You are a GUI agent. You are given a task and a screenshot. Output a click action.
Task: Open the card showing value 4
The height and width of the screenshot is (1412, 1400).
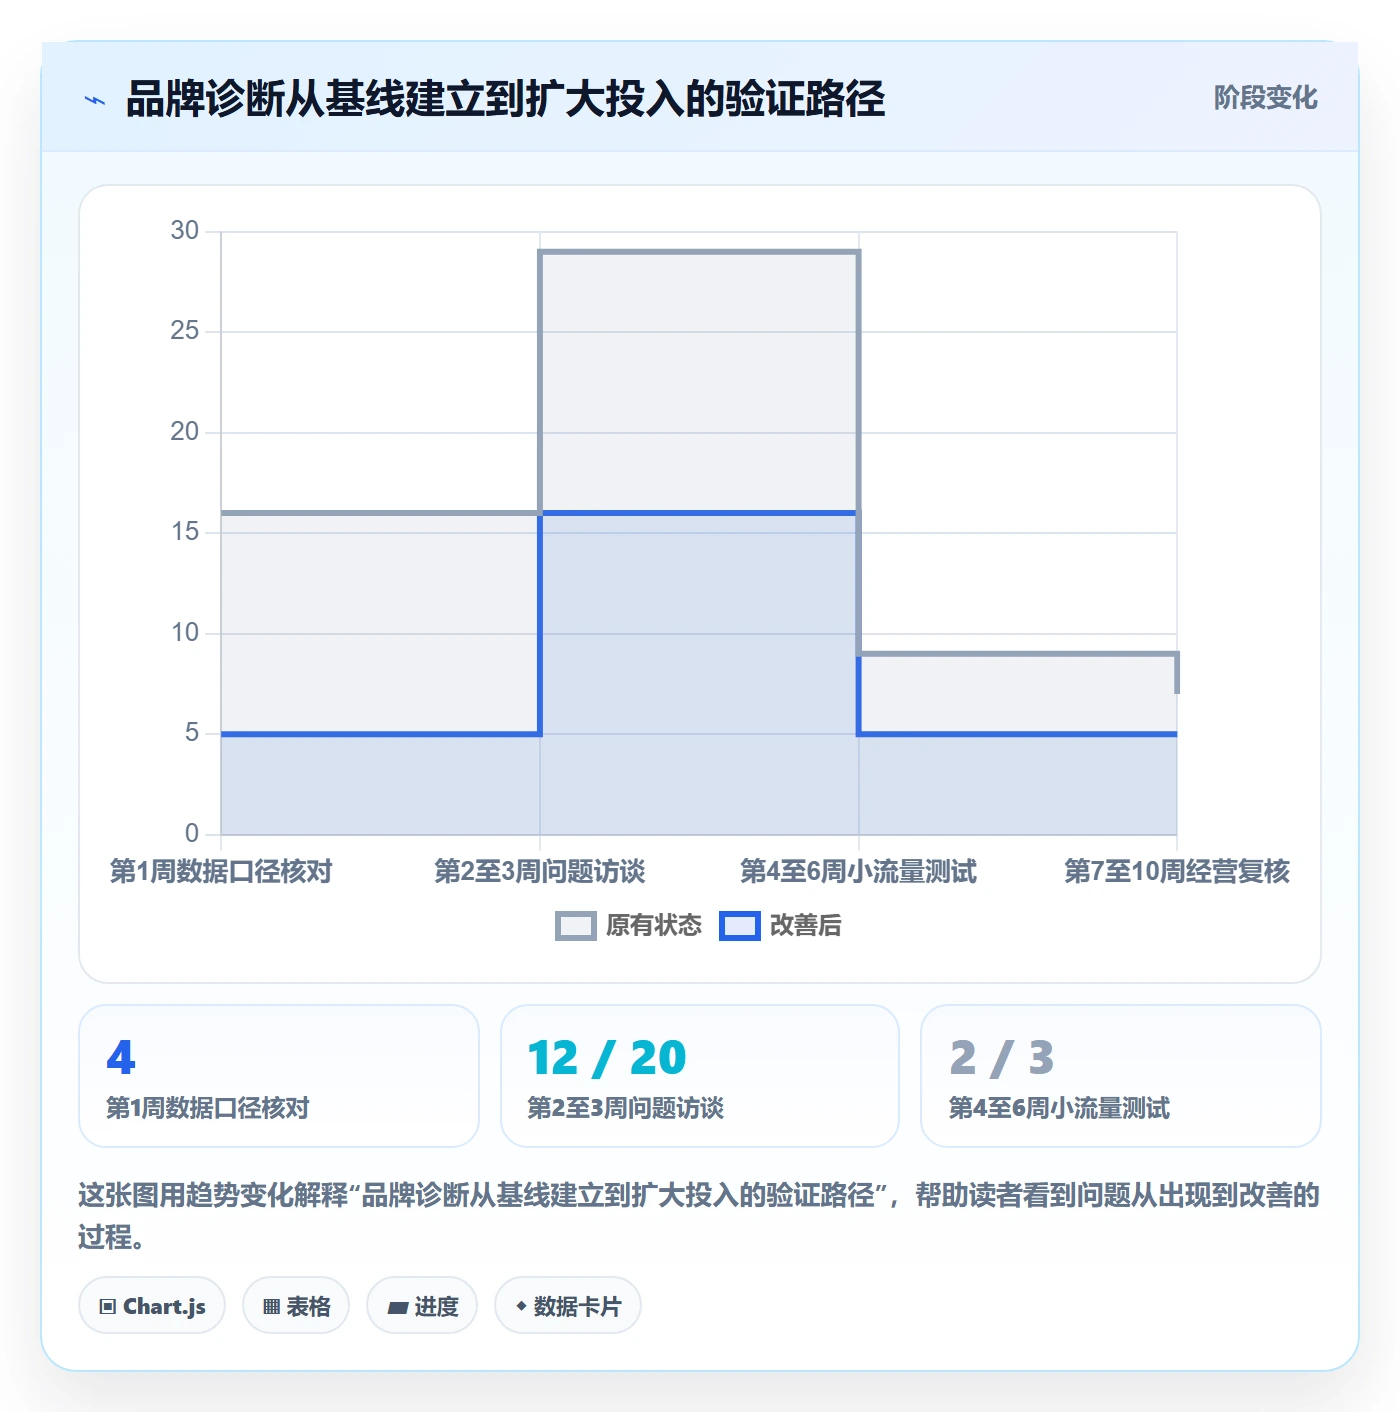click(x=279, y=1076)
